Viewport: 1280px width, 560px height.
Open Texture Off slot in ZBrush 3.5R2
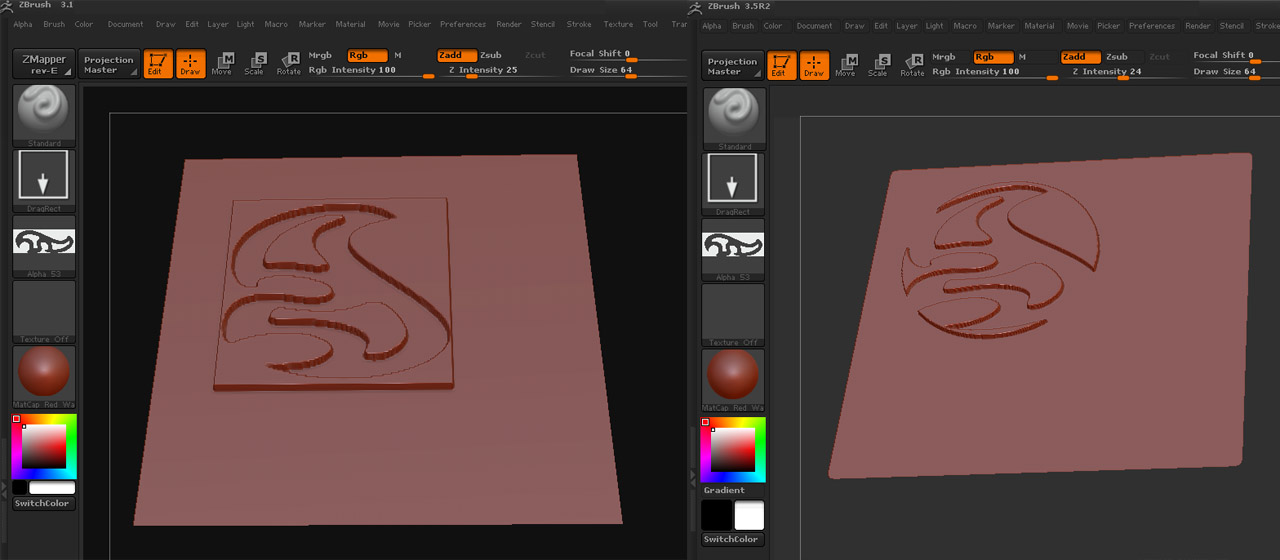click(734, 315)
